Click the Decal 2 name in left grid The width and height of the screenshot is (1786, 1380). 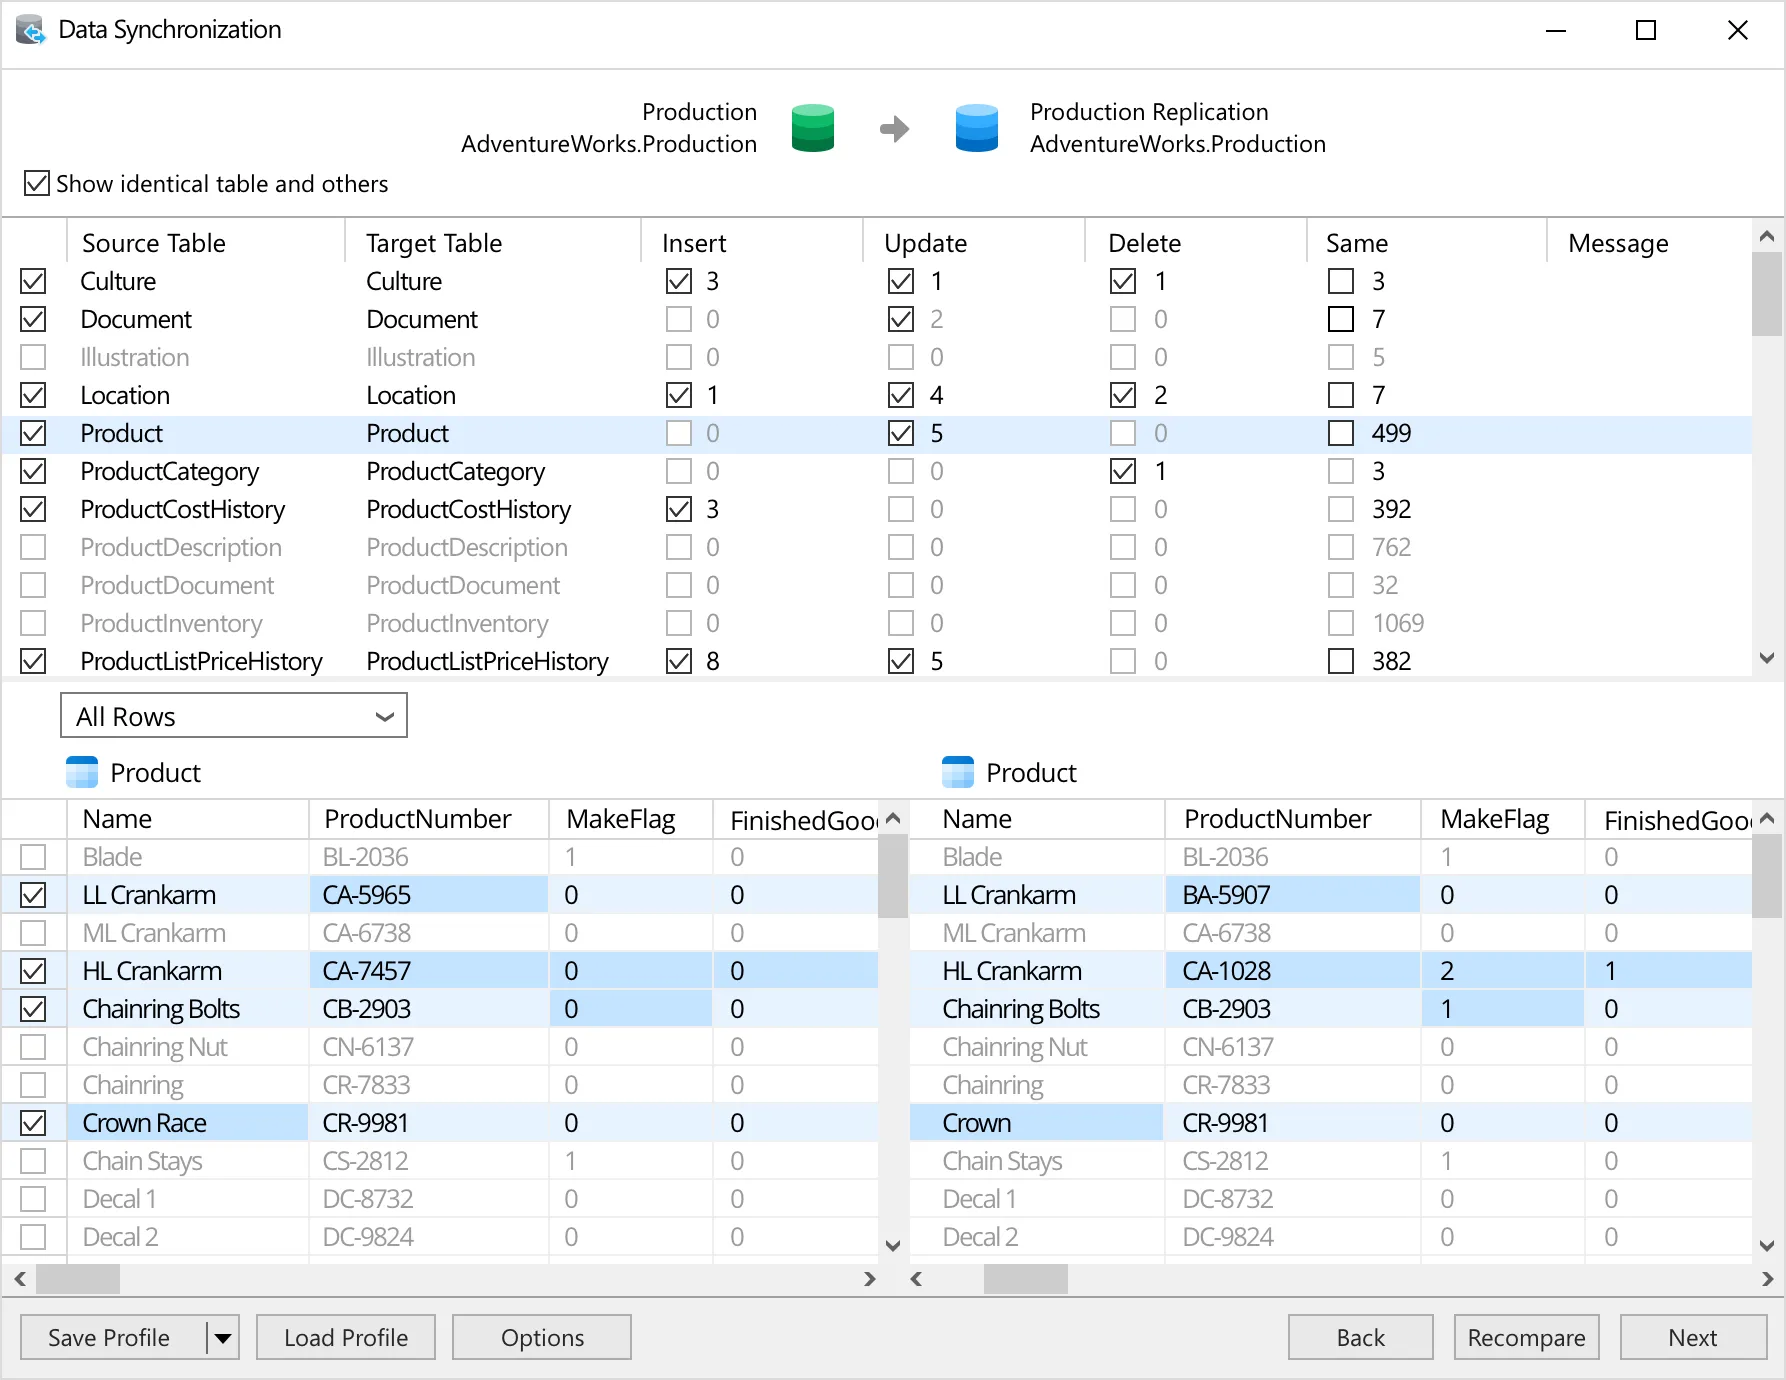tap(120, 1237)
